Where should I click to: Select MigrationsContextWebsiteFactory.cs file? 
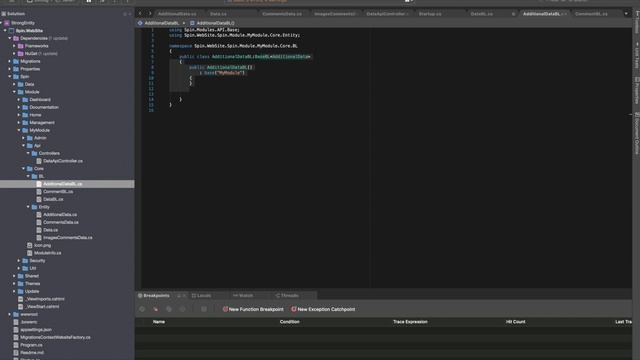pos(55,338)
